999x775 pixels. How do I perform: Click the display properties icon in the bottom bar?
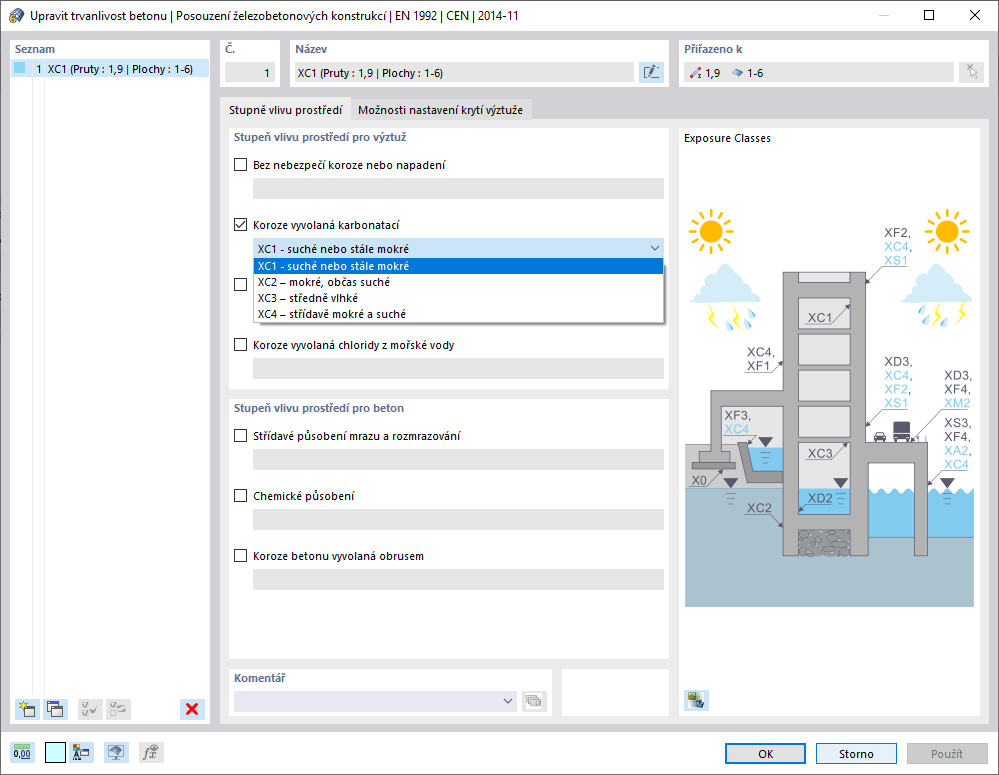[x=82, y=753]
